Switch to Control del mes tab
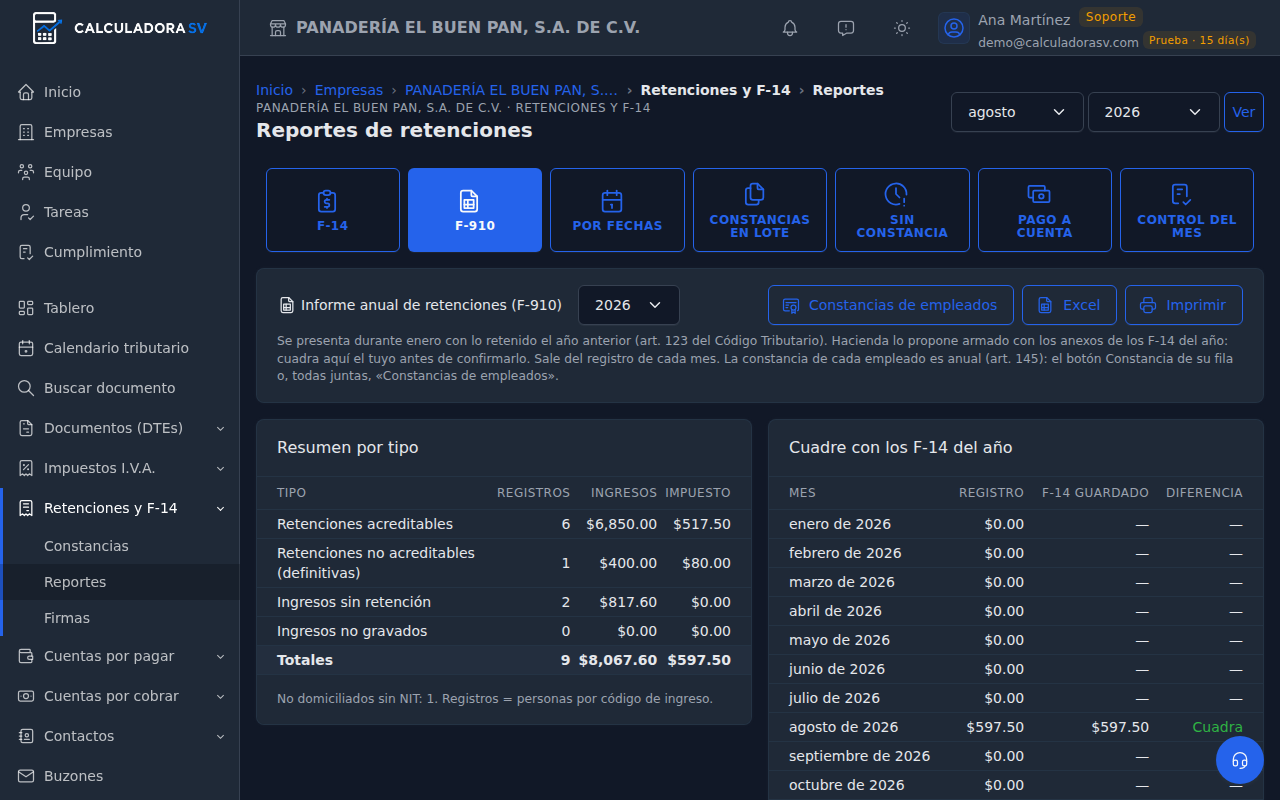Image resolution: width=1280 pixels, height=800 pixels. 1187,210
